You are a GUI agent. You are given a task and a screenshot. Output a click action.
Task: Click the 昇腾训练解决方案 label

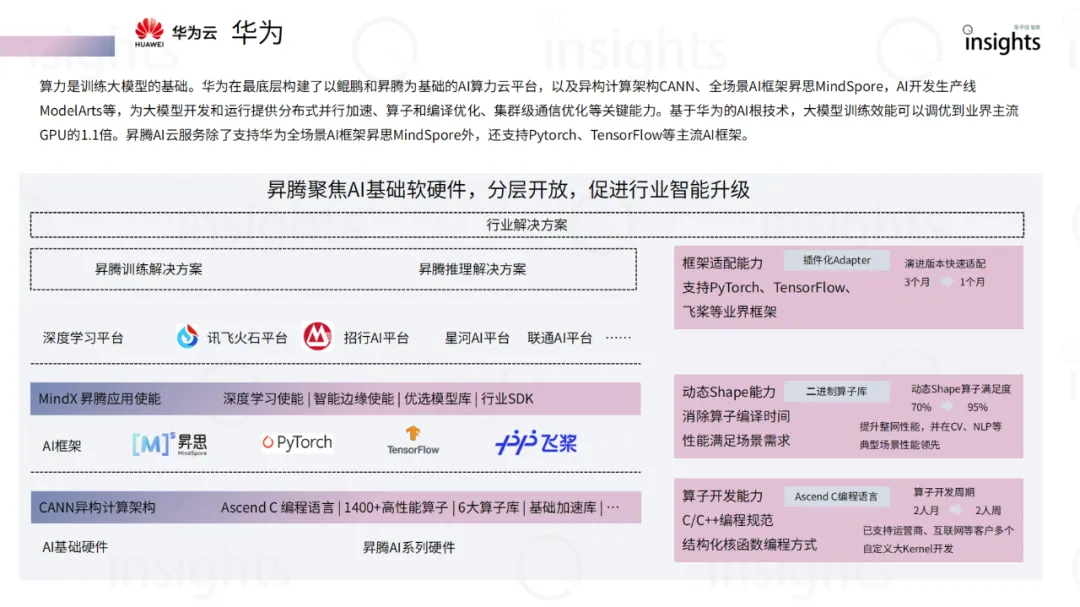pyautogui.click(x=149, y=269)
